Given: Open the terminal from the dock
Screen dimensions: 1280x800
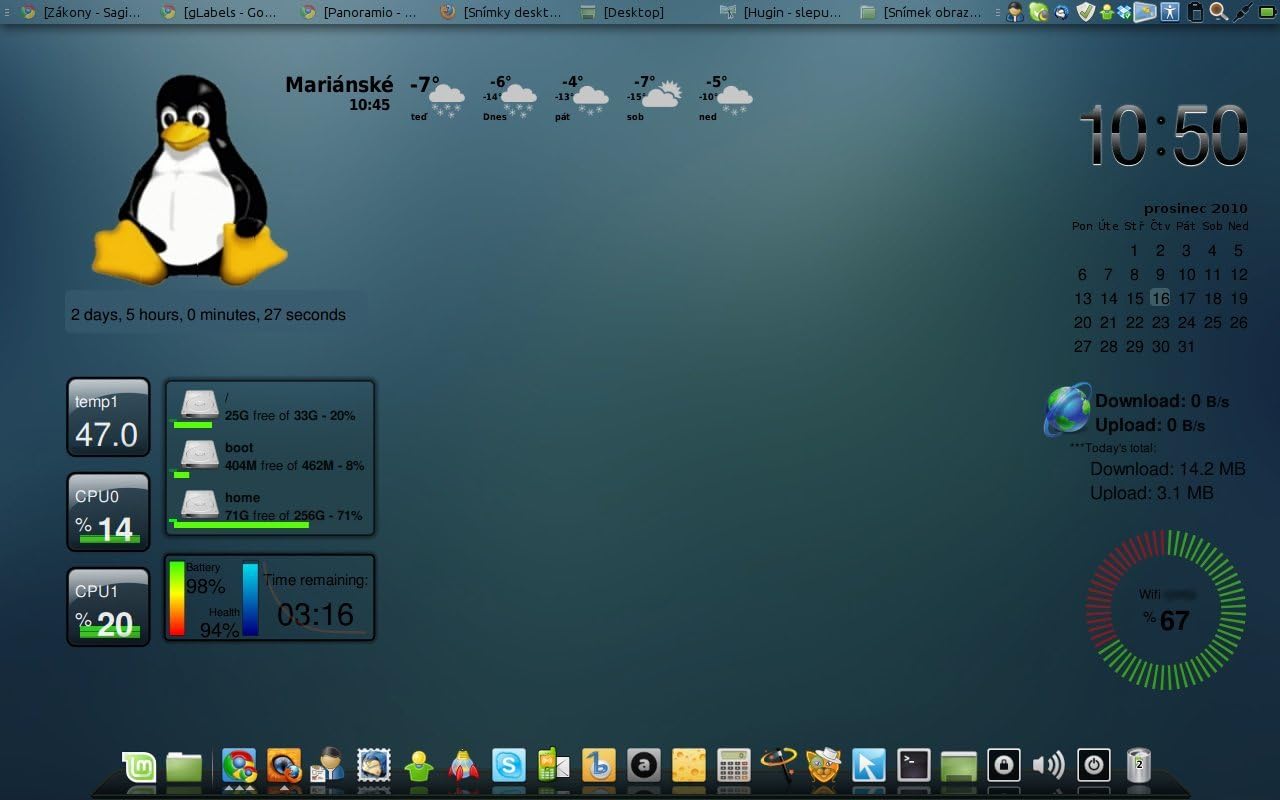Looking at the screenshot, I should (x=914, y=765).
